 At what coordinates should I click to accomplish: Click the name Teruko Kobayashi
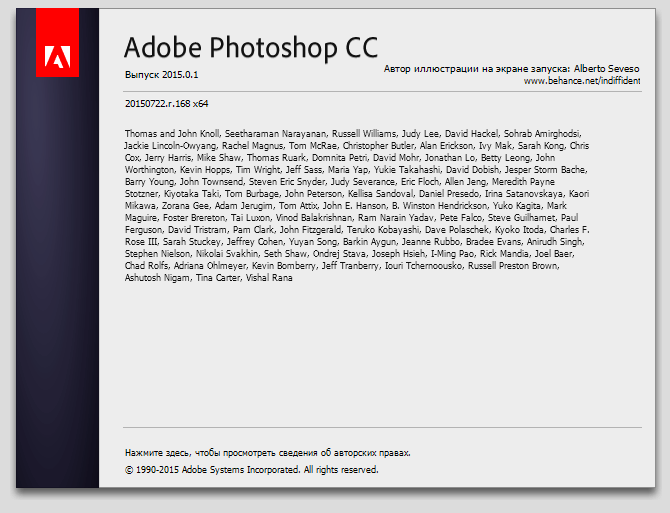383,229
